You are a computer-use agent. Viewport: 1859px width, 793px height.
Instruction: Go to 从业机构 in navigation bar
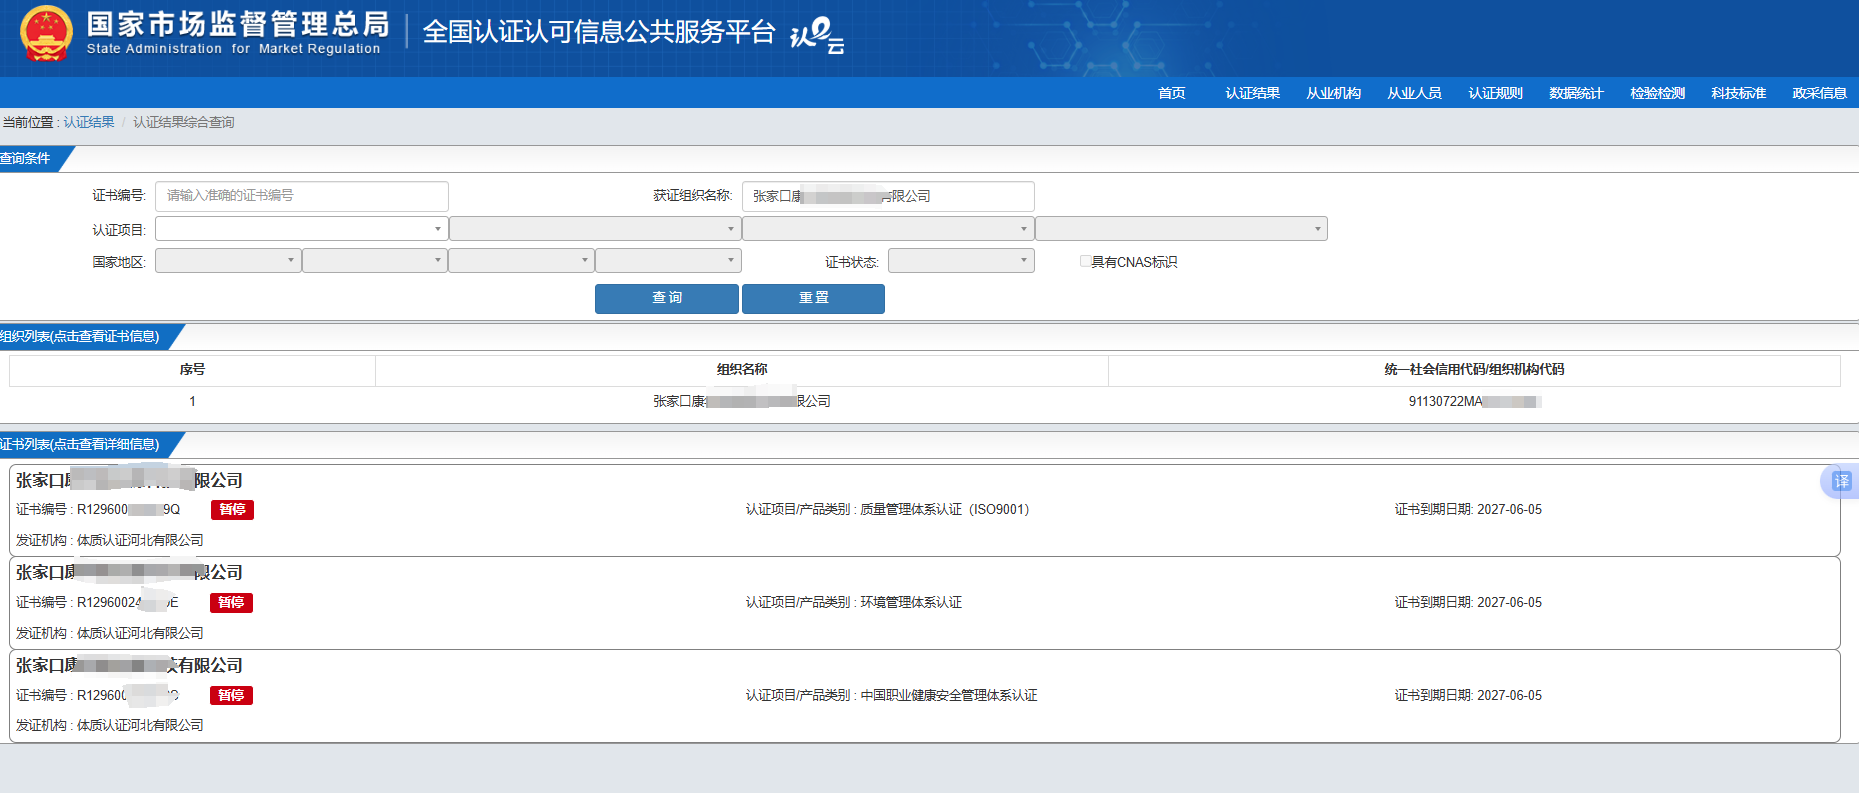click(x=1333, y=93)
